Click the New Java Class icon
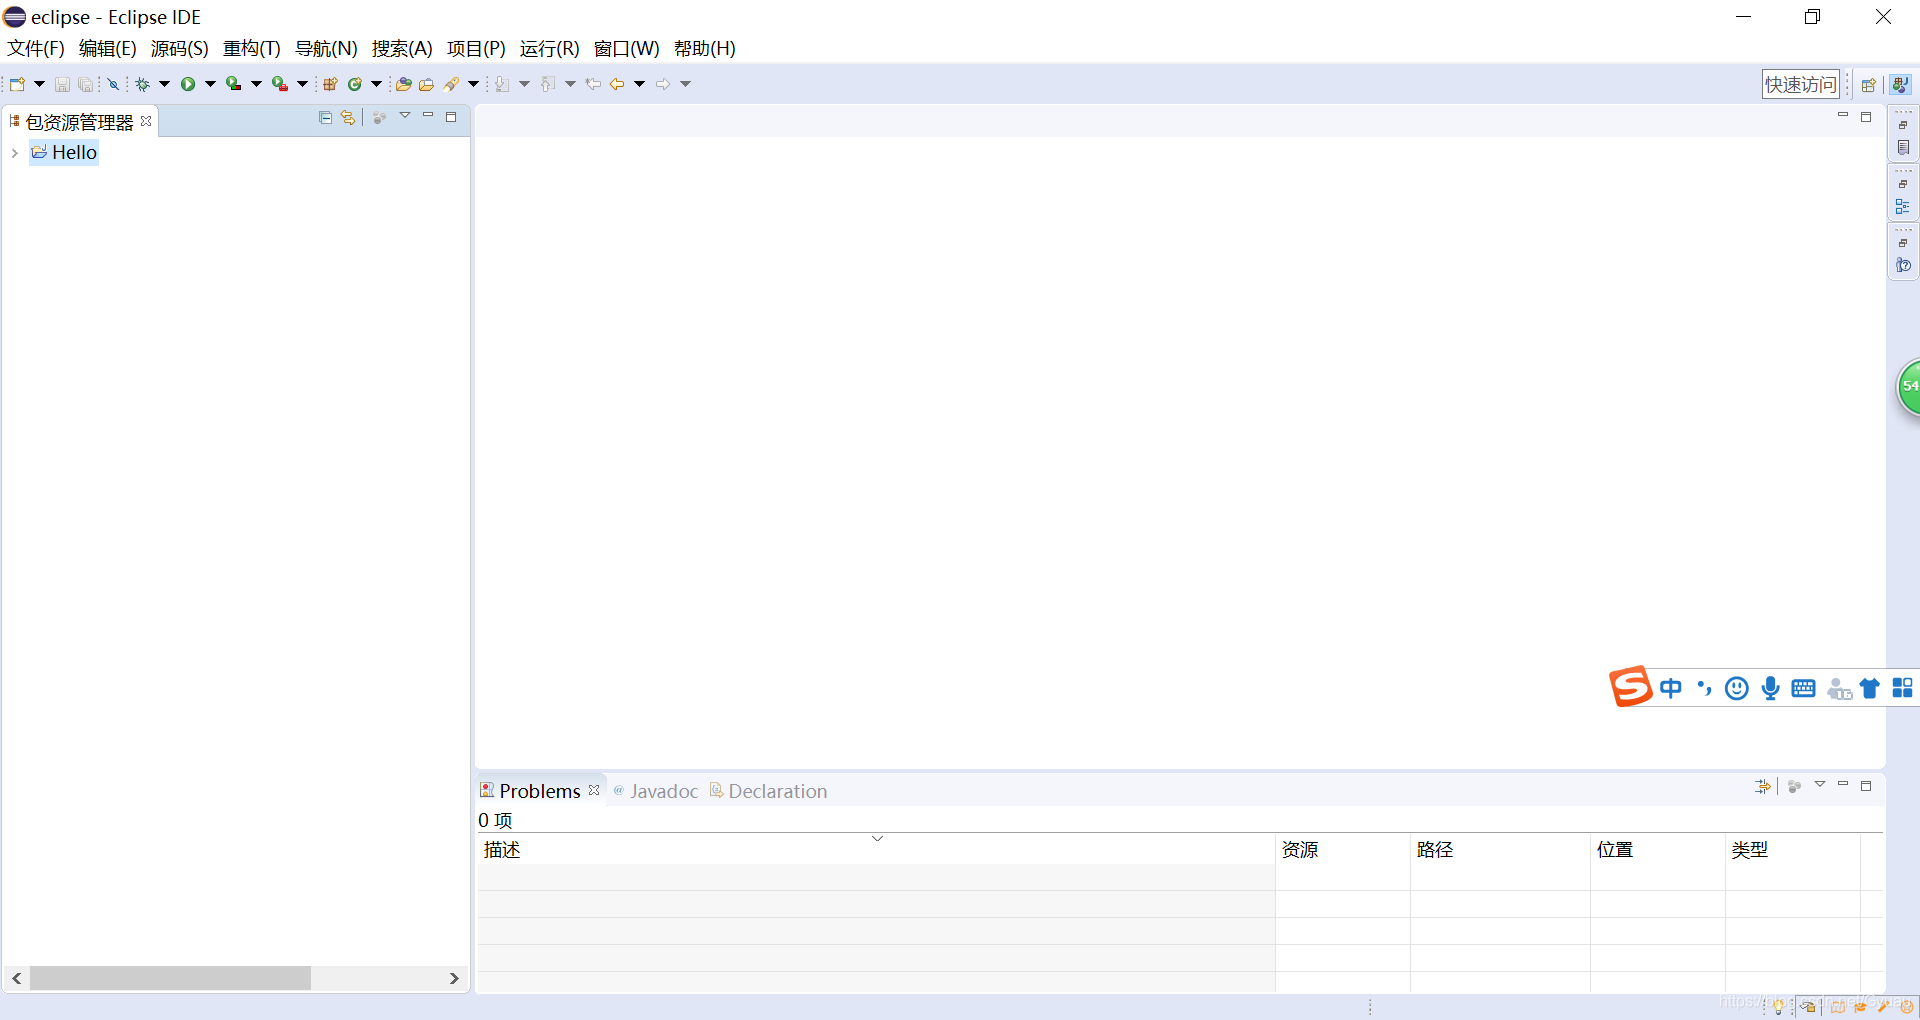This screenshot has width=1920, height=1020. click(354, 84)
